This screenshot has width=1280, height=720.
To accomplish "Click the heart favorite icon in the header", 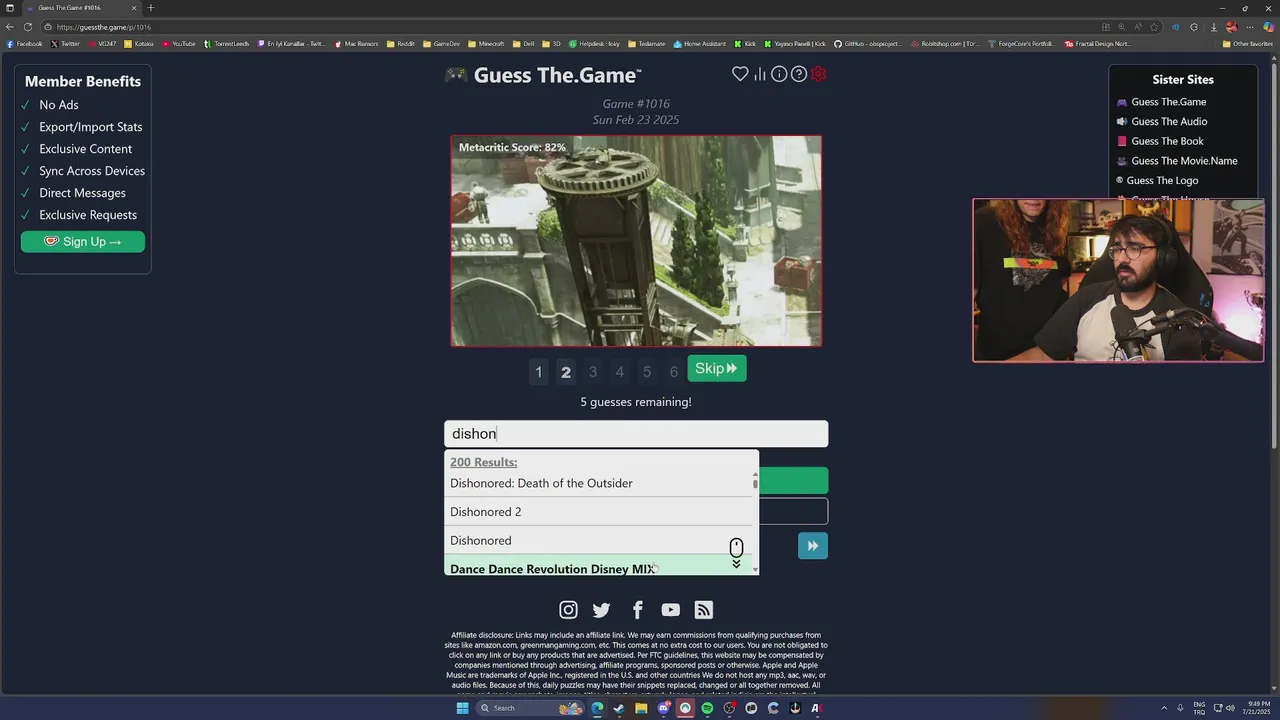I will point(740,74).
